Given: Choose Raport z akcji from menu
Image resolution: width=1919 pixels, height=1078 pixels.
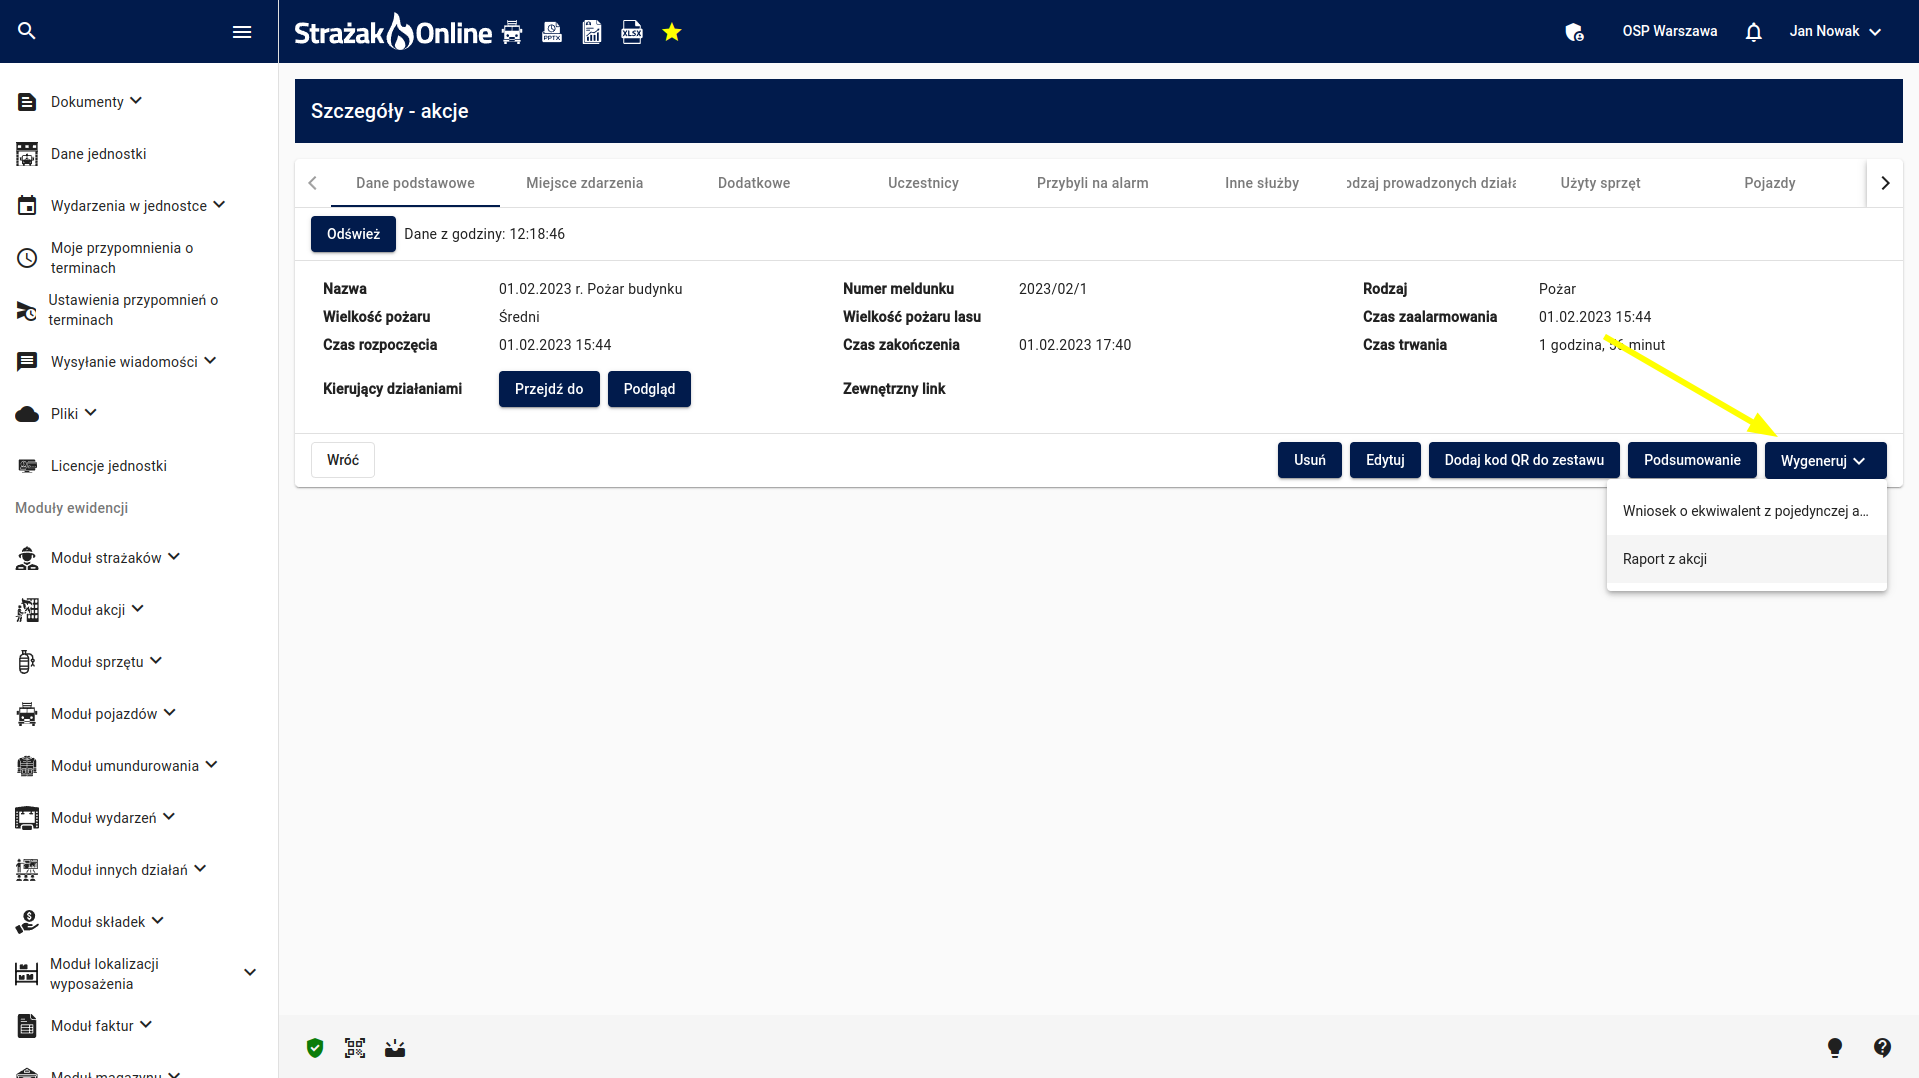Looking at the screenshot, I should [x=1747, y=559].
